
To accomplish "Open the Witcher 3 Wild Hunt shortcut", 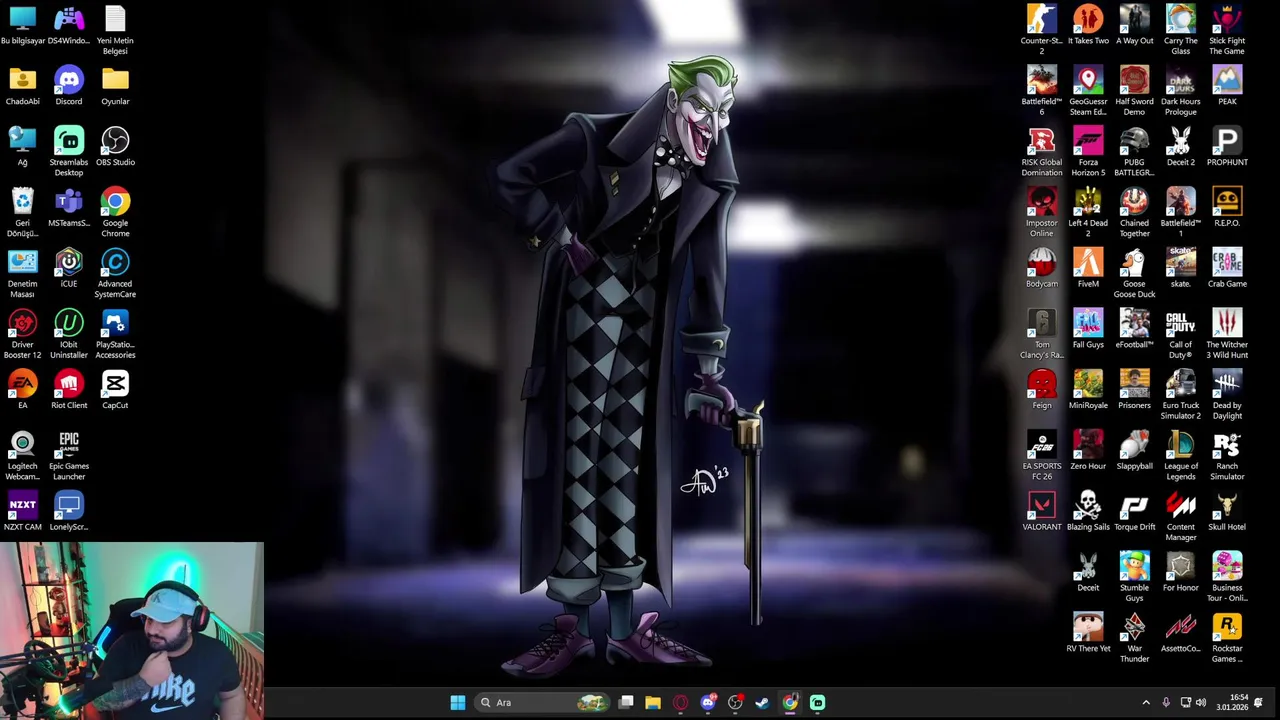I will tap(1227, 334).
